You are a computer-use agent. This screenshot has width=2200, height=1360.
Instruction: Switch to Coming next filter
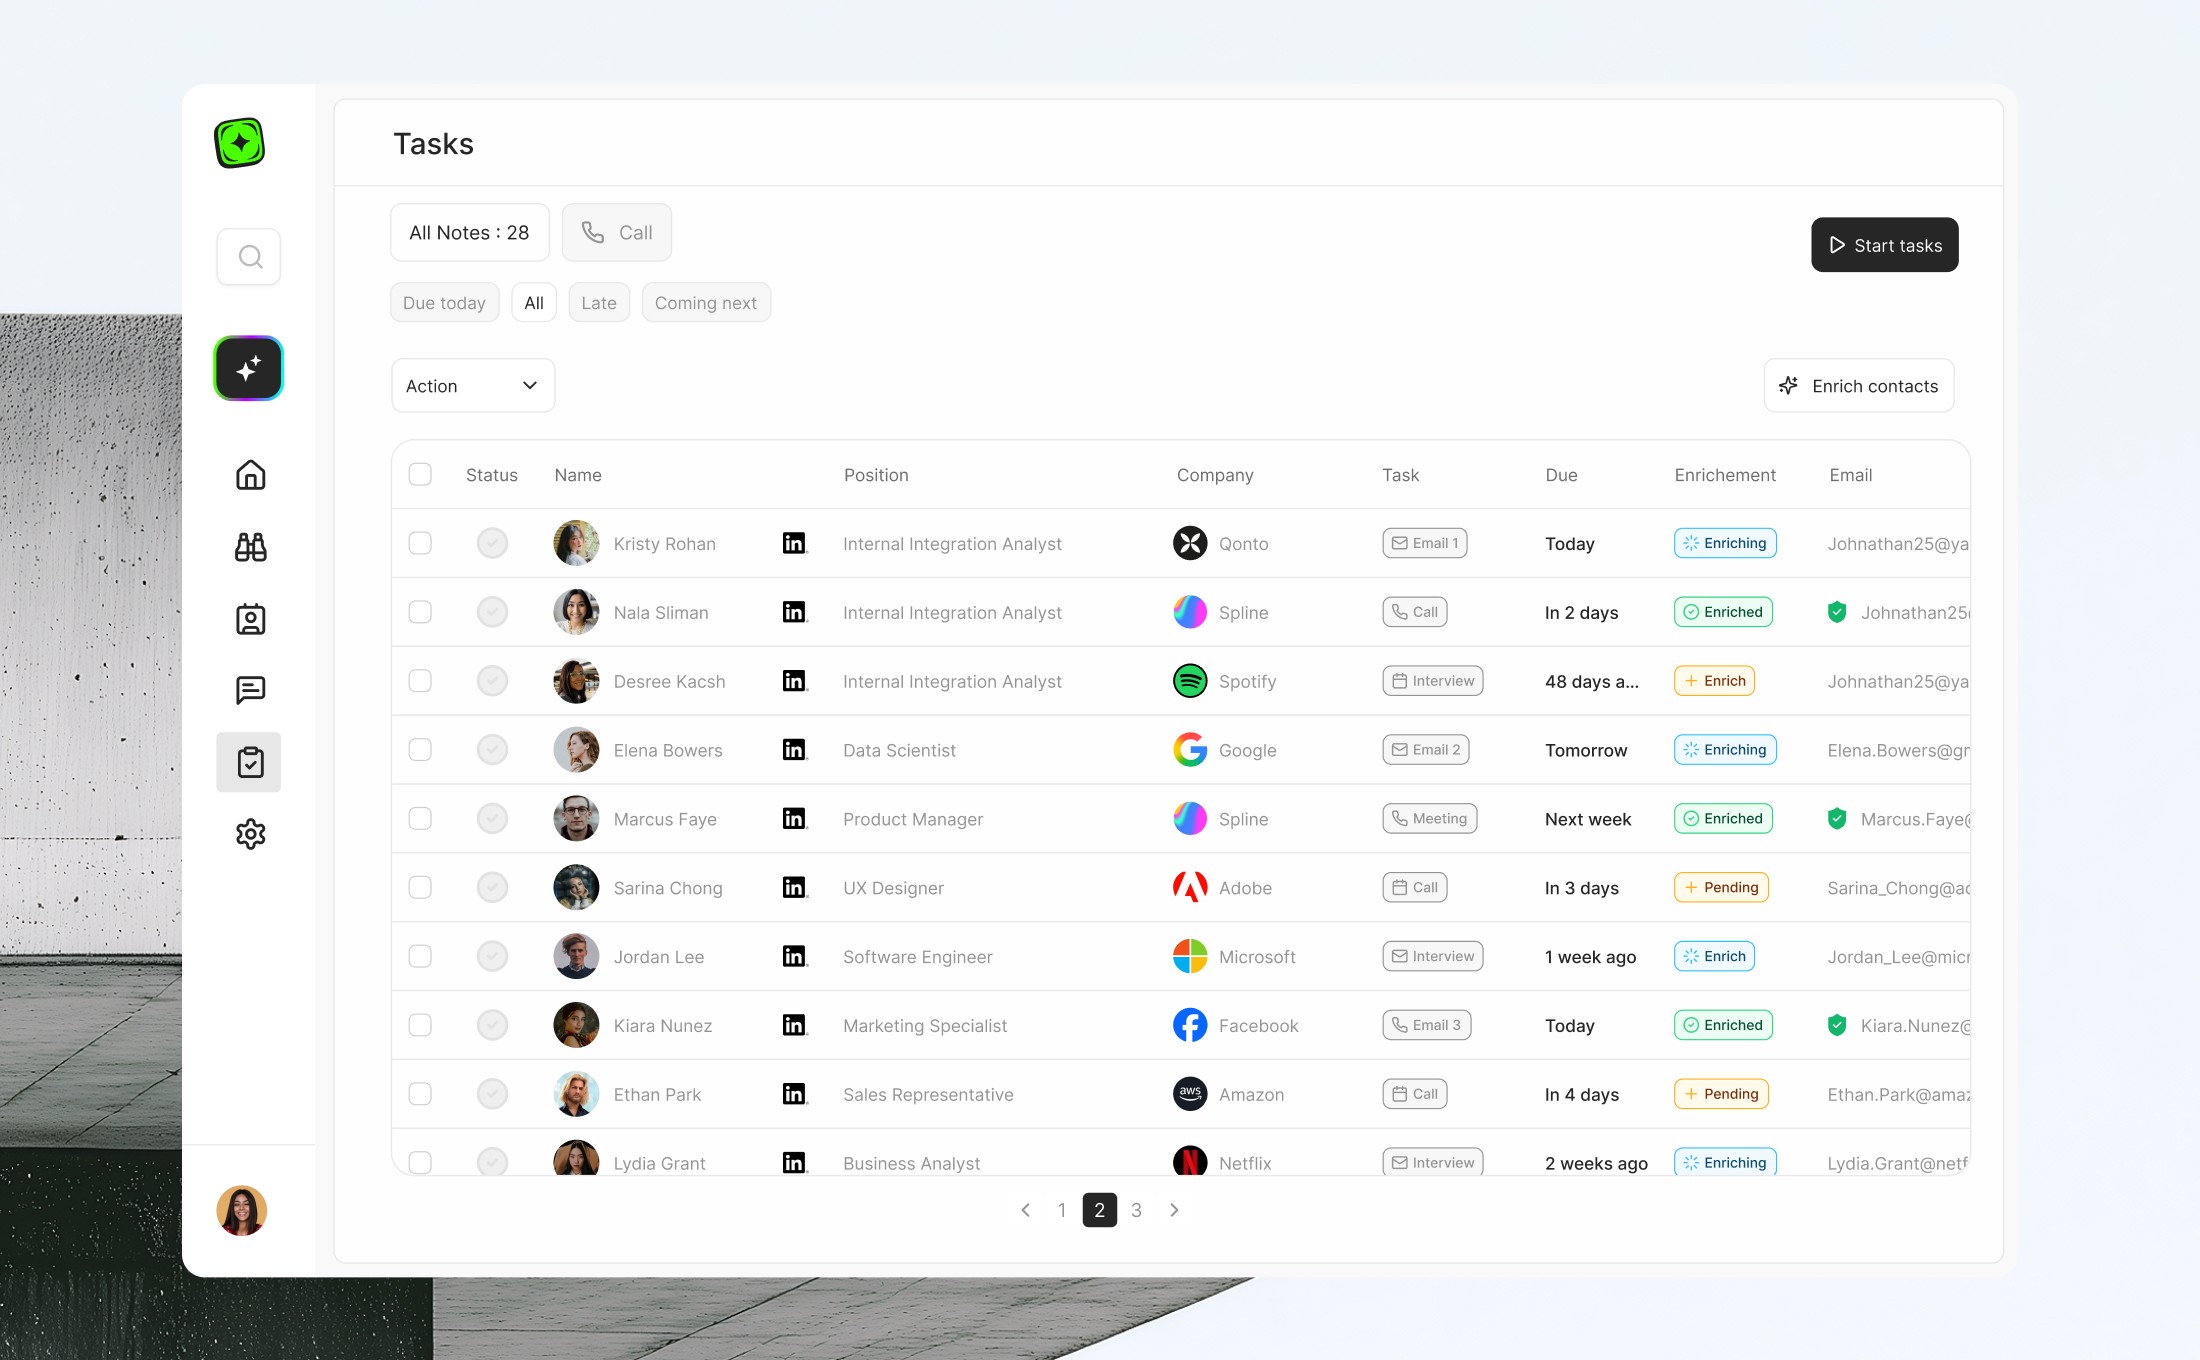(705, 303)
